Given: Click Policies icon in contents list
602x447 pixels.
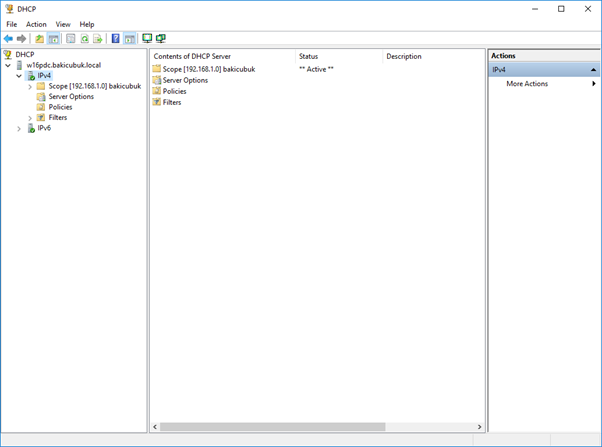Looking at the screenshot, I should (156, 91).
